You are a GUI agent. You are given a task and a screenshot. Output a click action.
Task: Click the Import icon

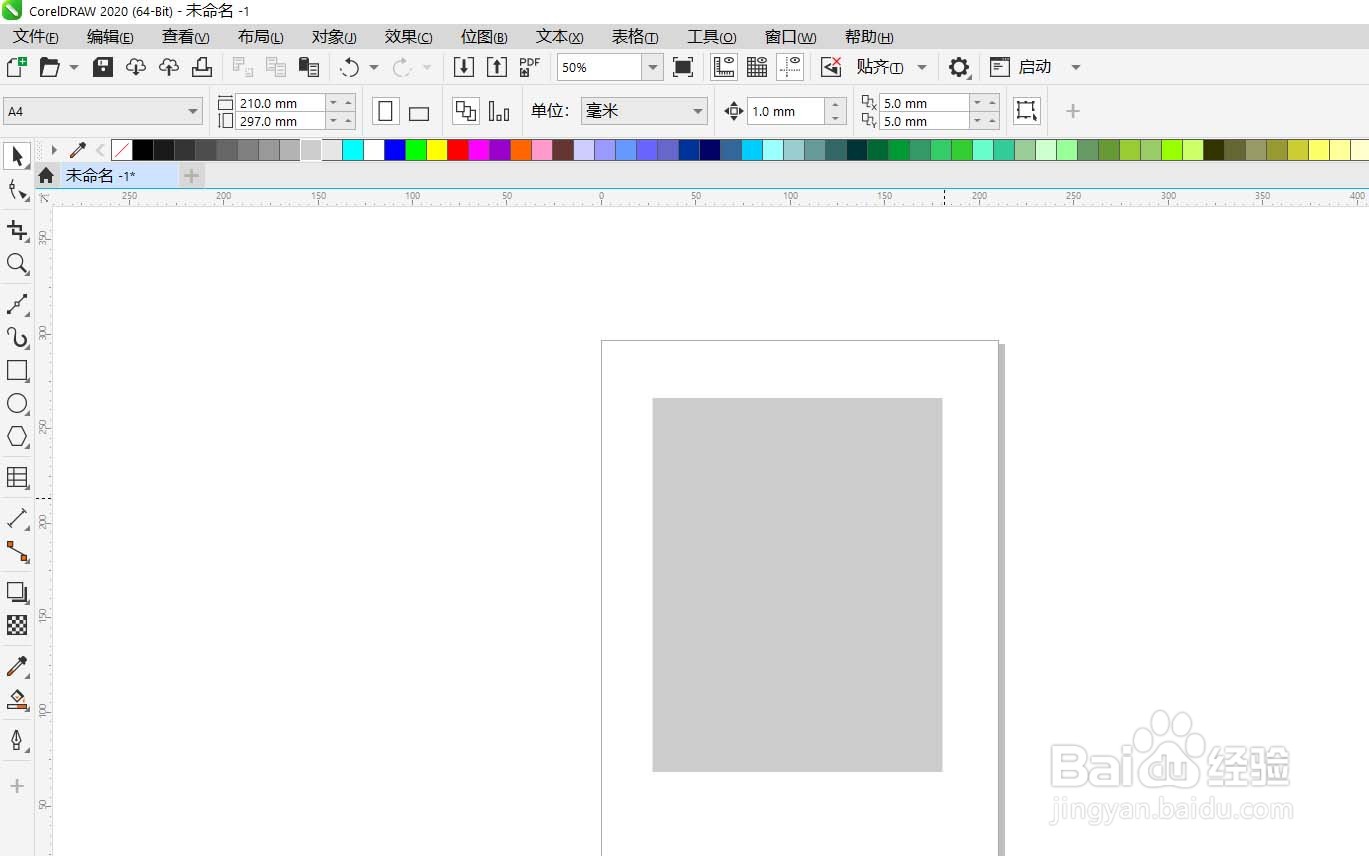464,67
